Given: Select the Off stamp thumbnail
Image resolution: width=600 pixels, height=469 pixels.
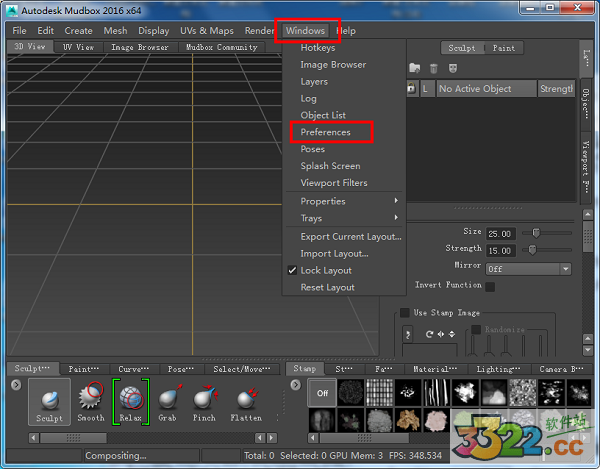Looking at the screenshot, I should 322,392.
